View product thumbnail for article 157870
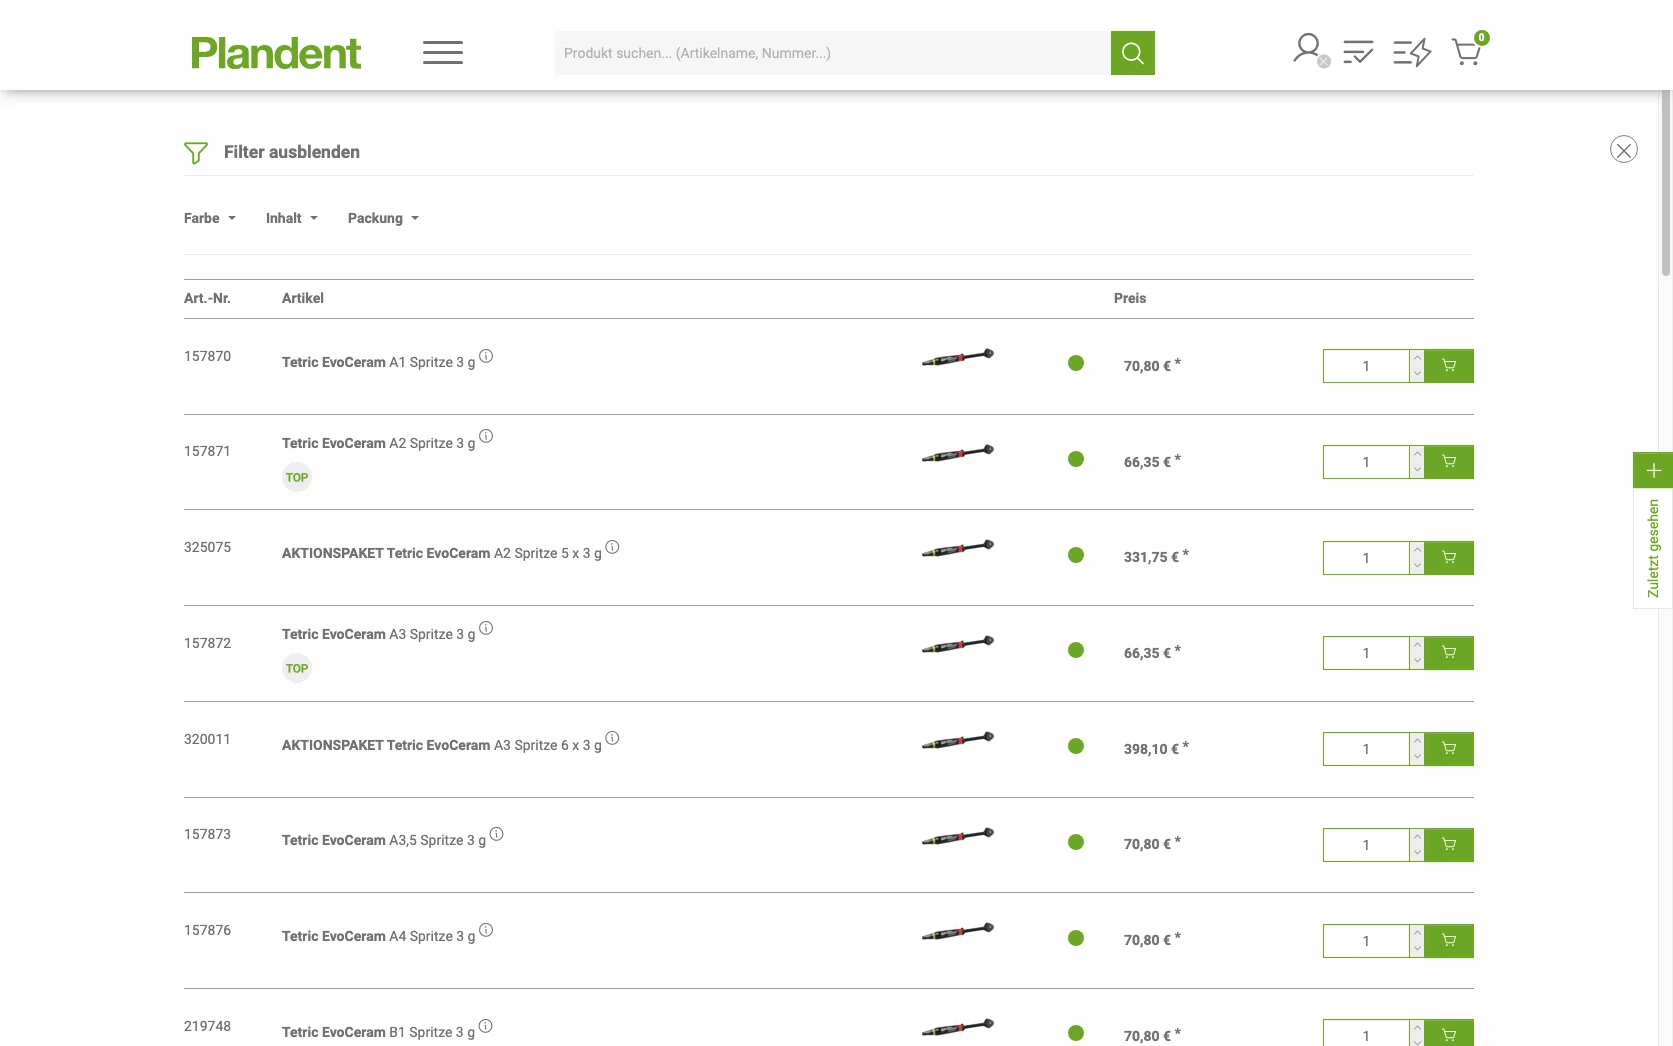The height and width of the screenshot is (1046, 1673). (x=958, y=357)
